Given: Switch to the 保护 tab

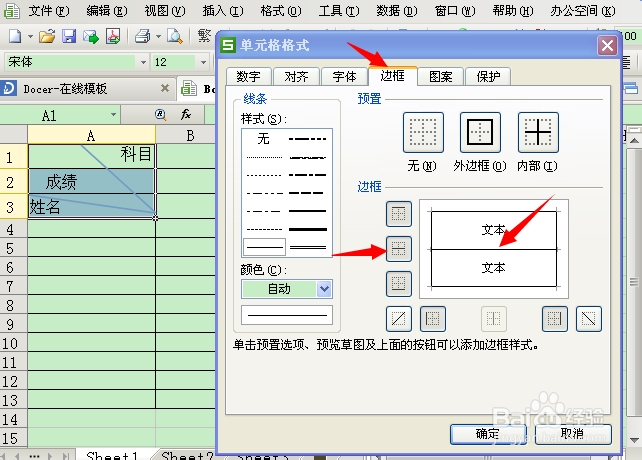Looking at the screenshot, I should coord(488,76).
